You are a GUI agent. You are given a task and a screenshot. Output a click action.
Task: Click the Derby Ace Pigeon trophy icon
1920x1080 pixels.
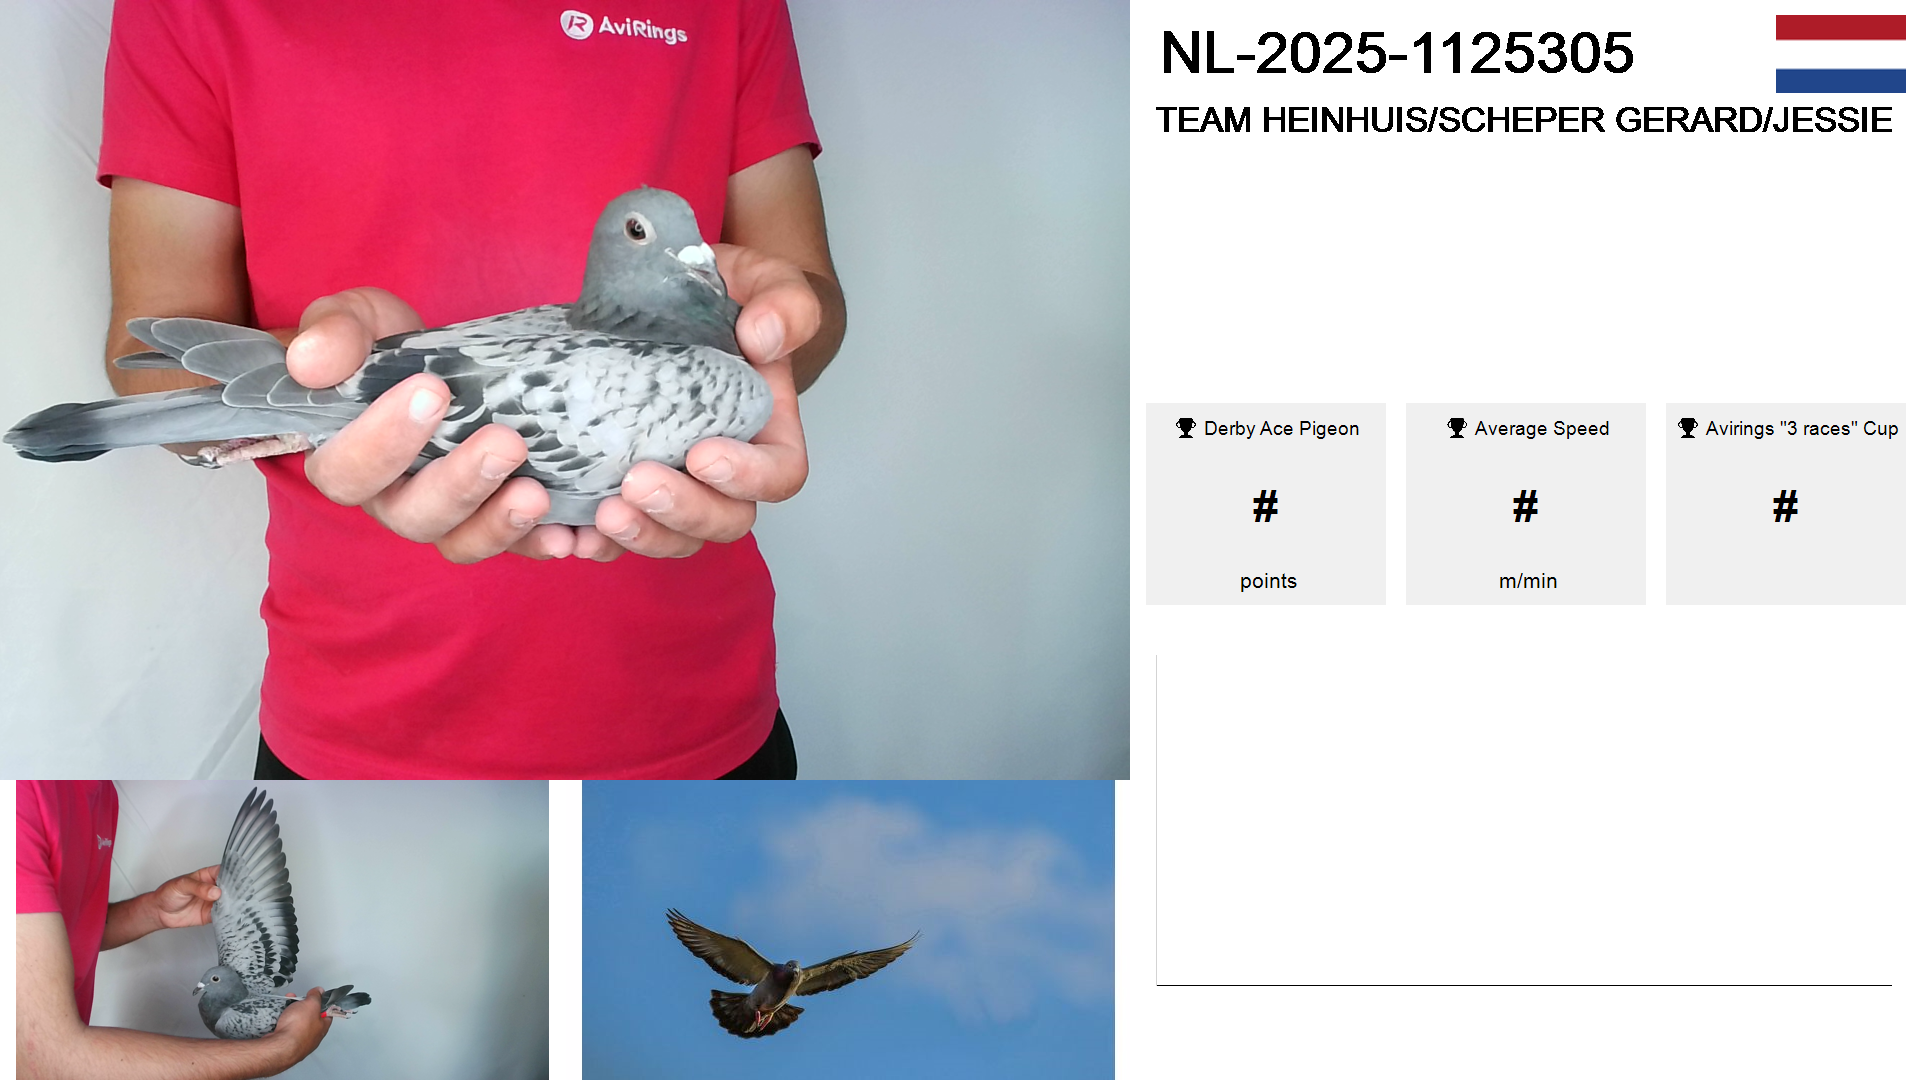(x=1186, y=428)
